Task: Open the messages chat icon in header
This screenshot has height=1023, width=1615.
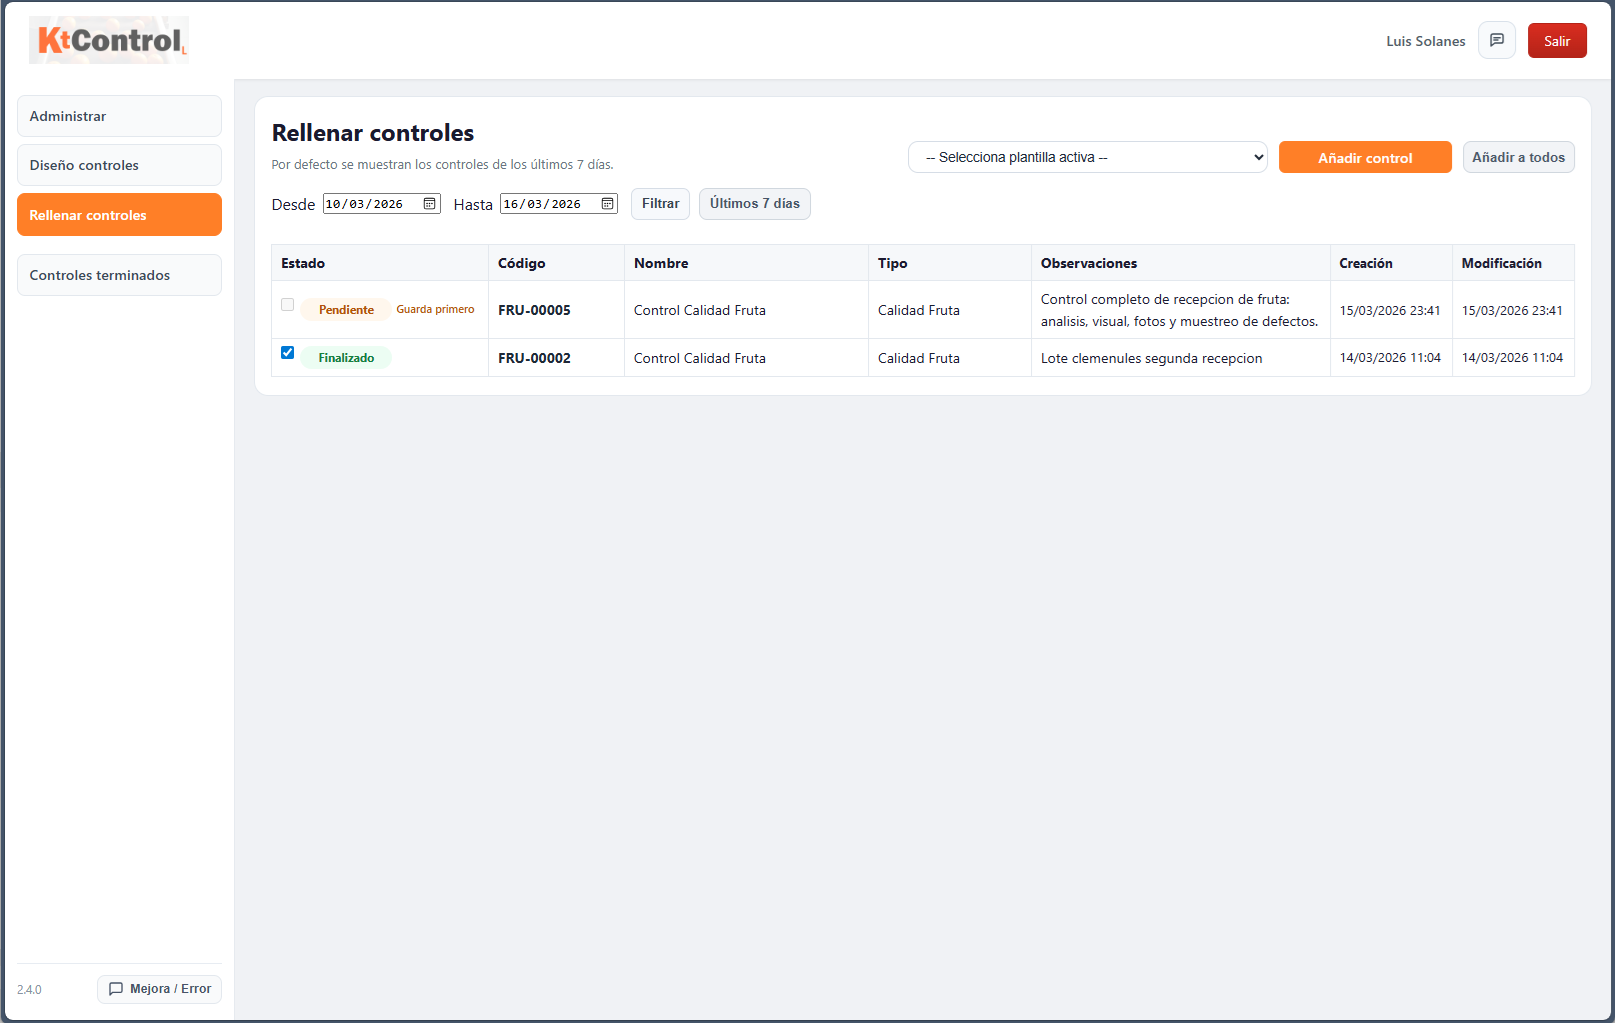Action: pos(1496,41)
